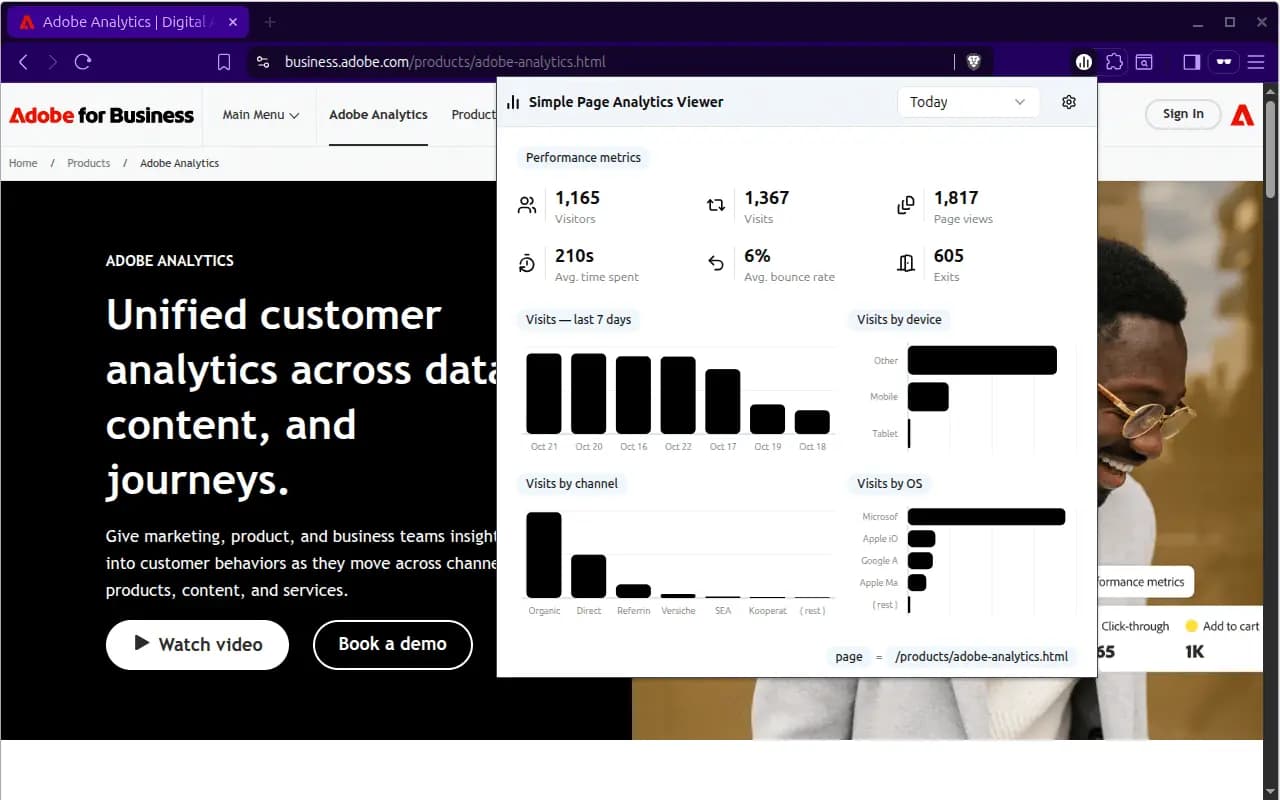
Task: Expand the Main Menu dropdown
Action: (x=260, y=115)
